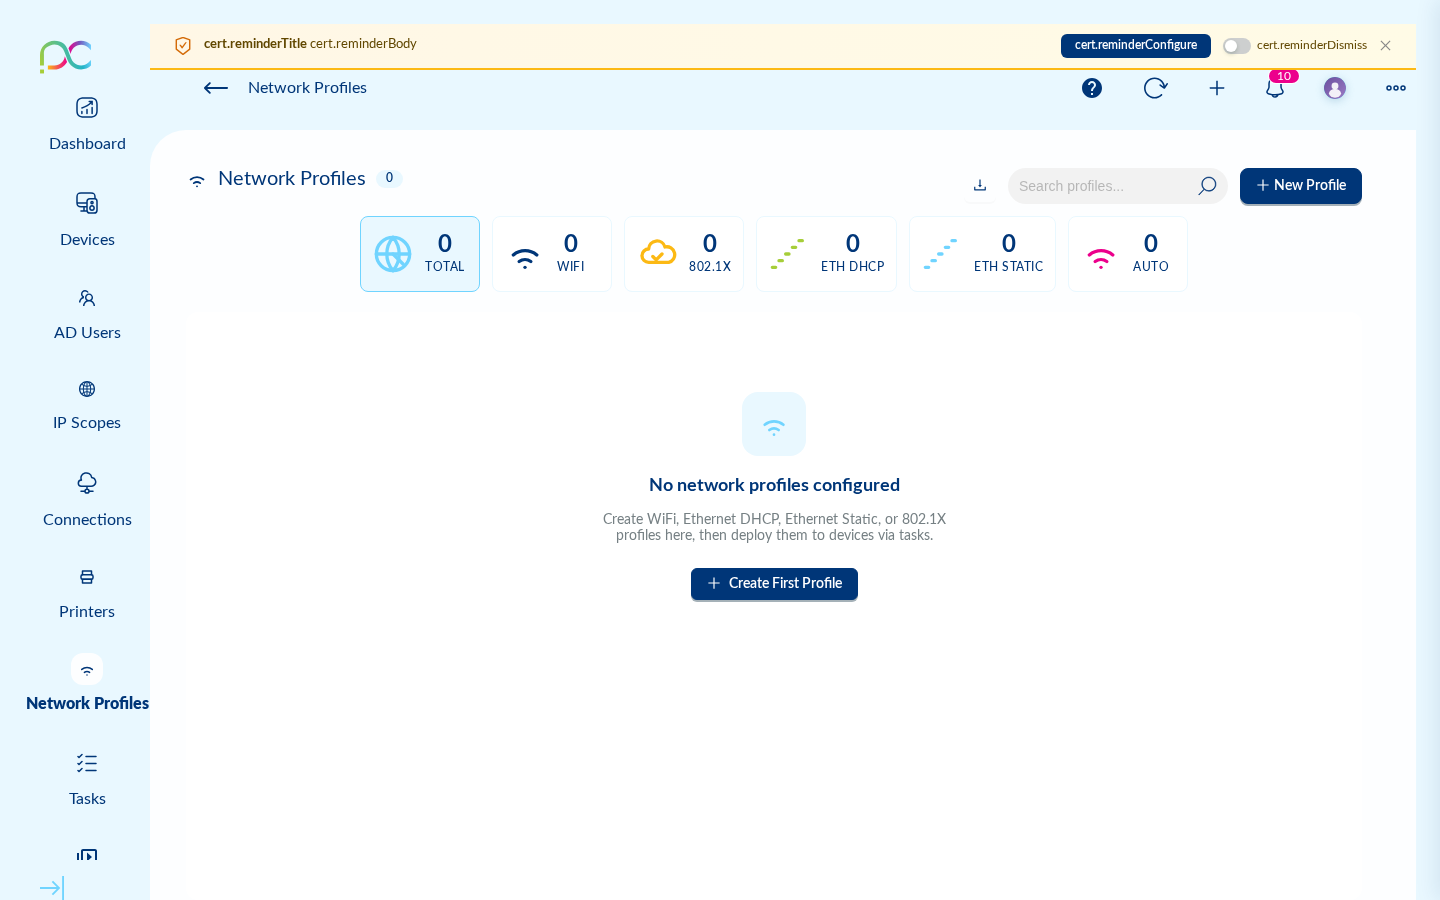
Task: Open Printers in the sidebar
Action: (x=87, y=592)
